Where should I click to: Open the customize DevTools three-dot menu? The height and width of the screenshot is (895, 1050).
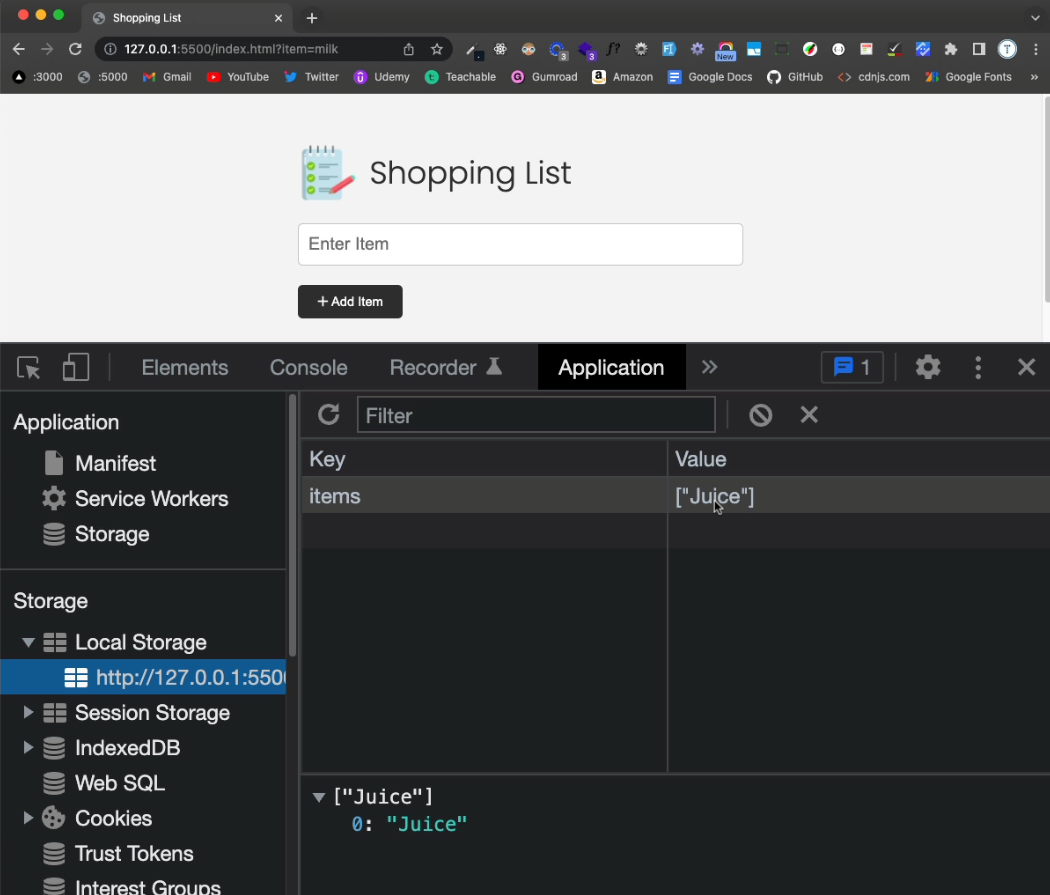coord(977,367)
